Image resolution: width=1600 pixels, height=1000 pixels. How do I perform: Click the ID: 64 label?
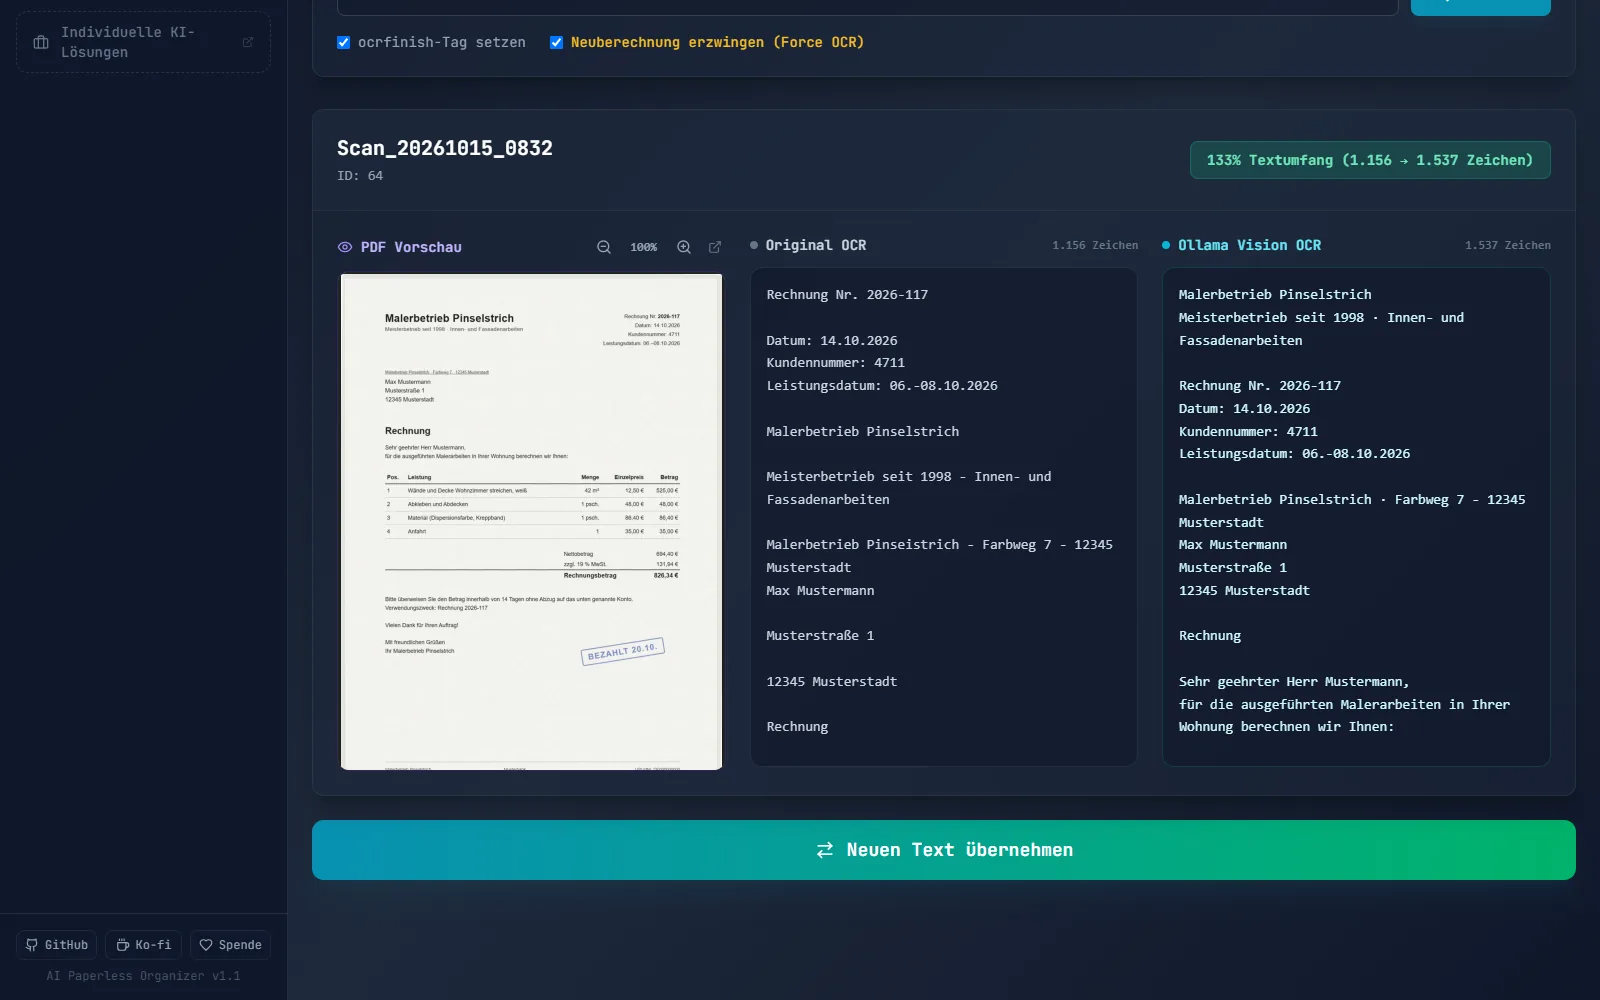tap(360, 176)
